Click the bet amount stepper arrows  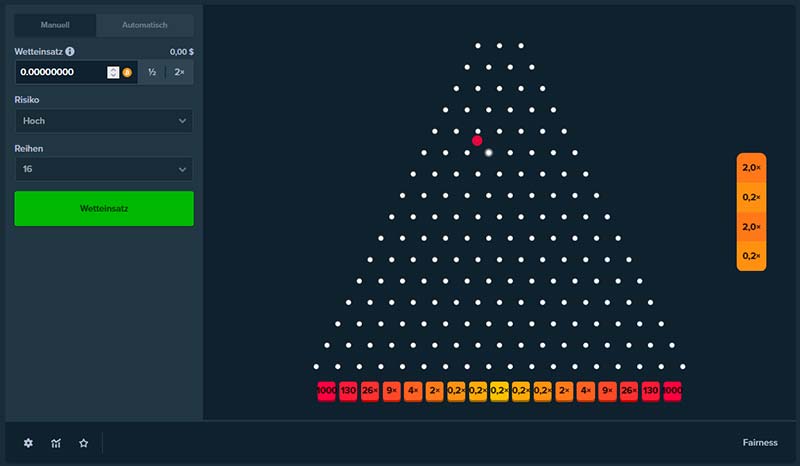pos(113,72)
